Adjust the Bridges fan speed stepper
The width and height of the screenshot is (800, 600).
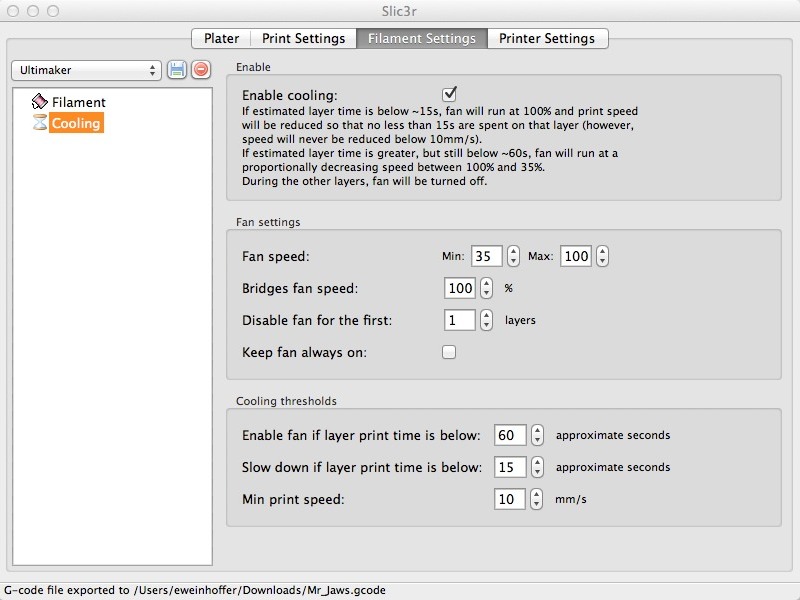click(x=487, y=288)
